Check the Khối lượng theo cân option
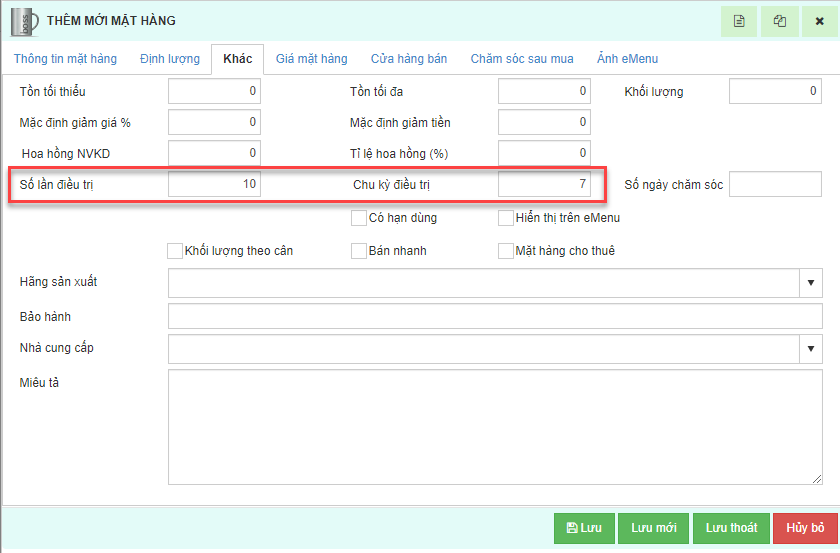Screen dimensions: 840x553 (x=176, y=251)
